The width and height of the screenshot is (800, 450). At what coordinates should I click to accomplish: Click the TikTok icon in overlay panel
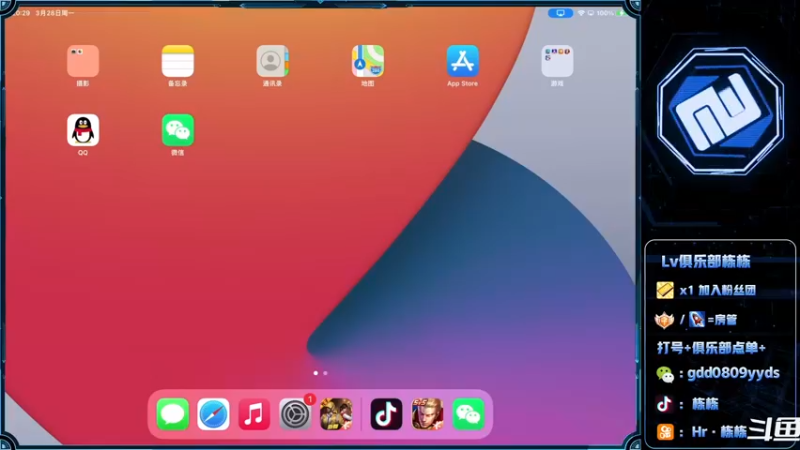(664, 404)
